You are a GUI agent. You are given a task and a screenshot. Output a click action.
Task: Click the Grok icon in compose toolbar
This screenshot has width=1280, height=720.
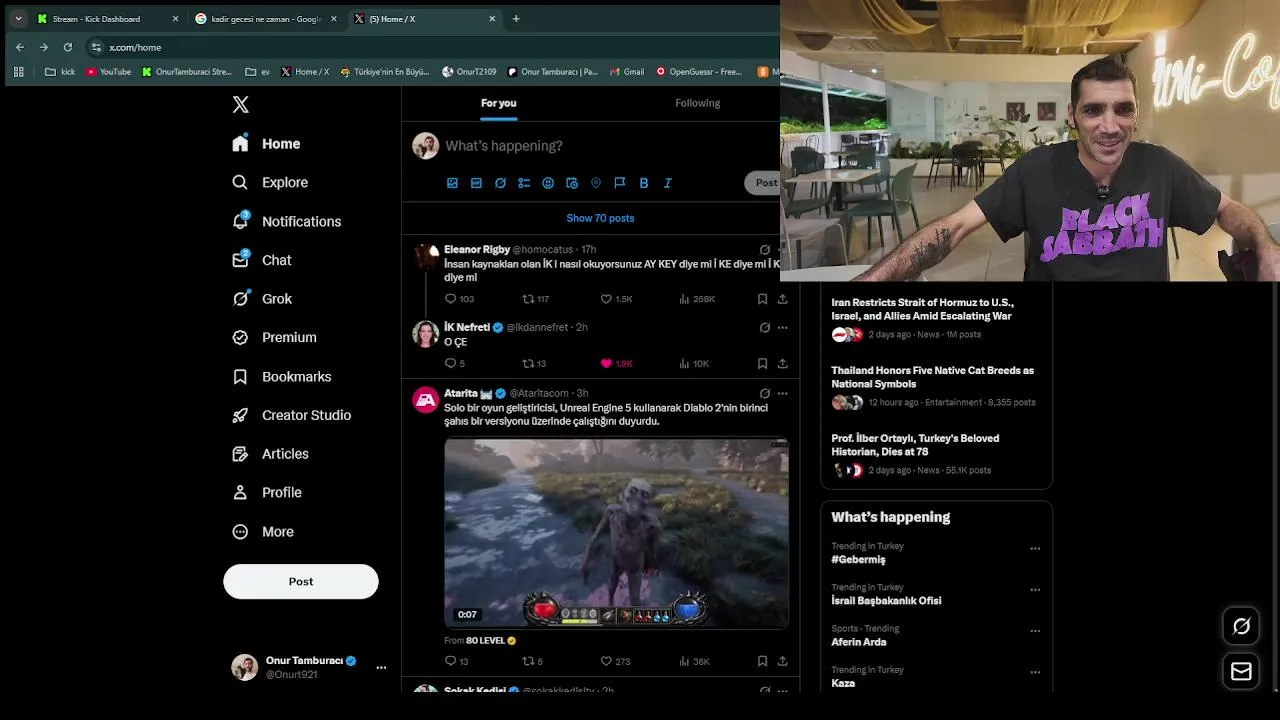point(500,183)
